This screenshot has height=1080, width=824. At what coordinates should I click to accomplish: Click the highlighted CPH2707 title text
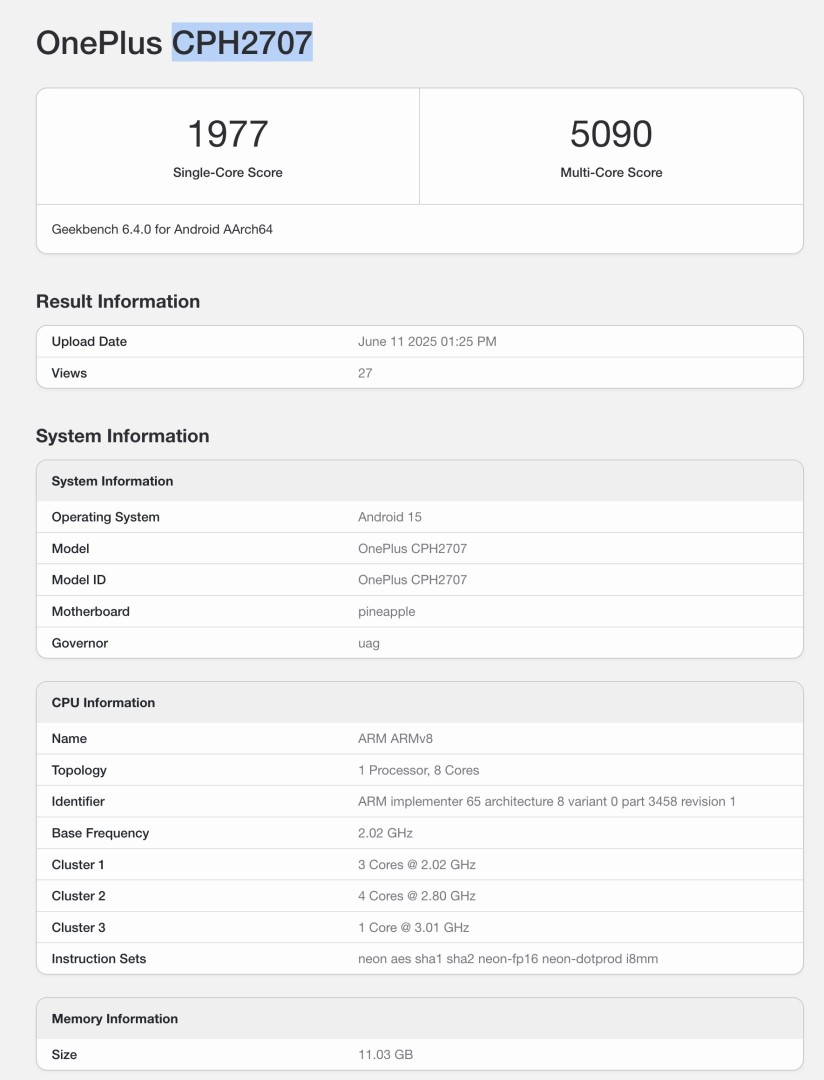click(242, 42)
